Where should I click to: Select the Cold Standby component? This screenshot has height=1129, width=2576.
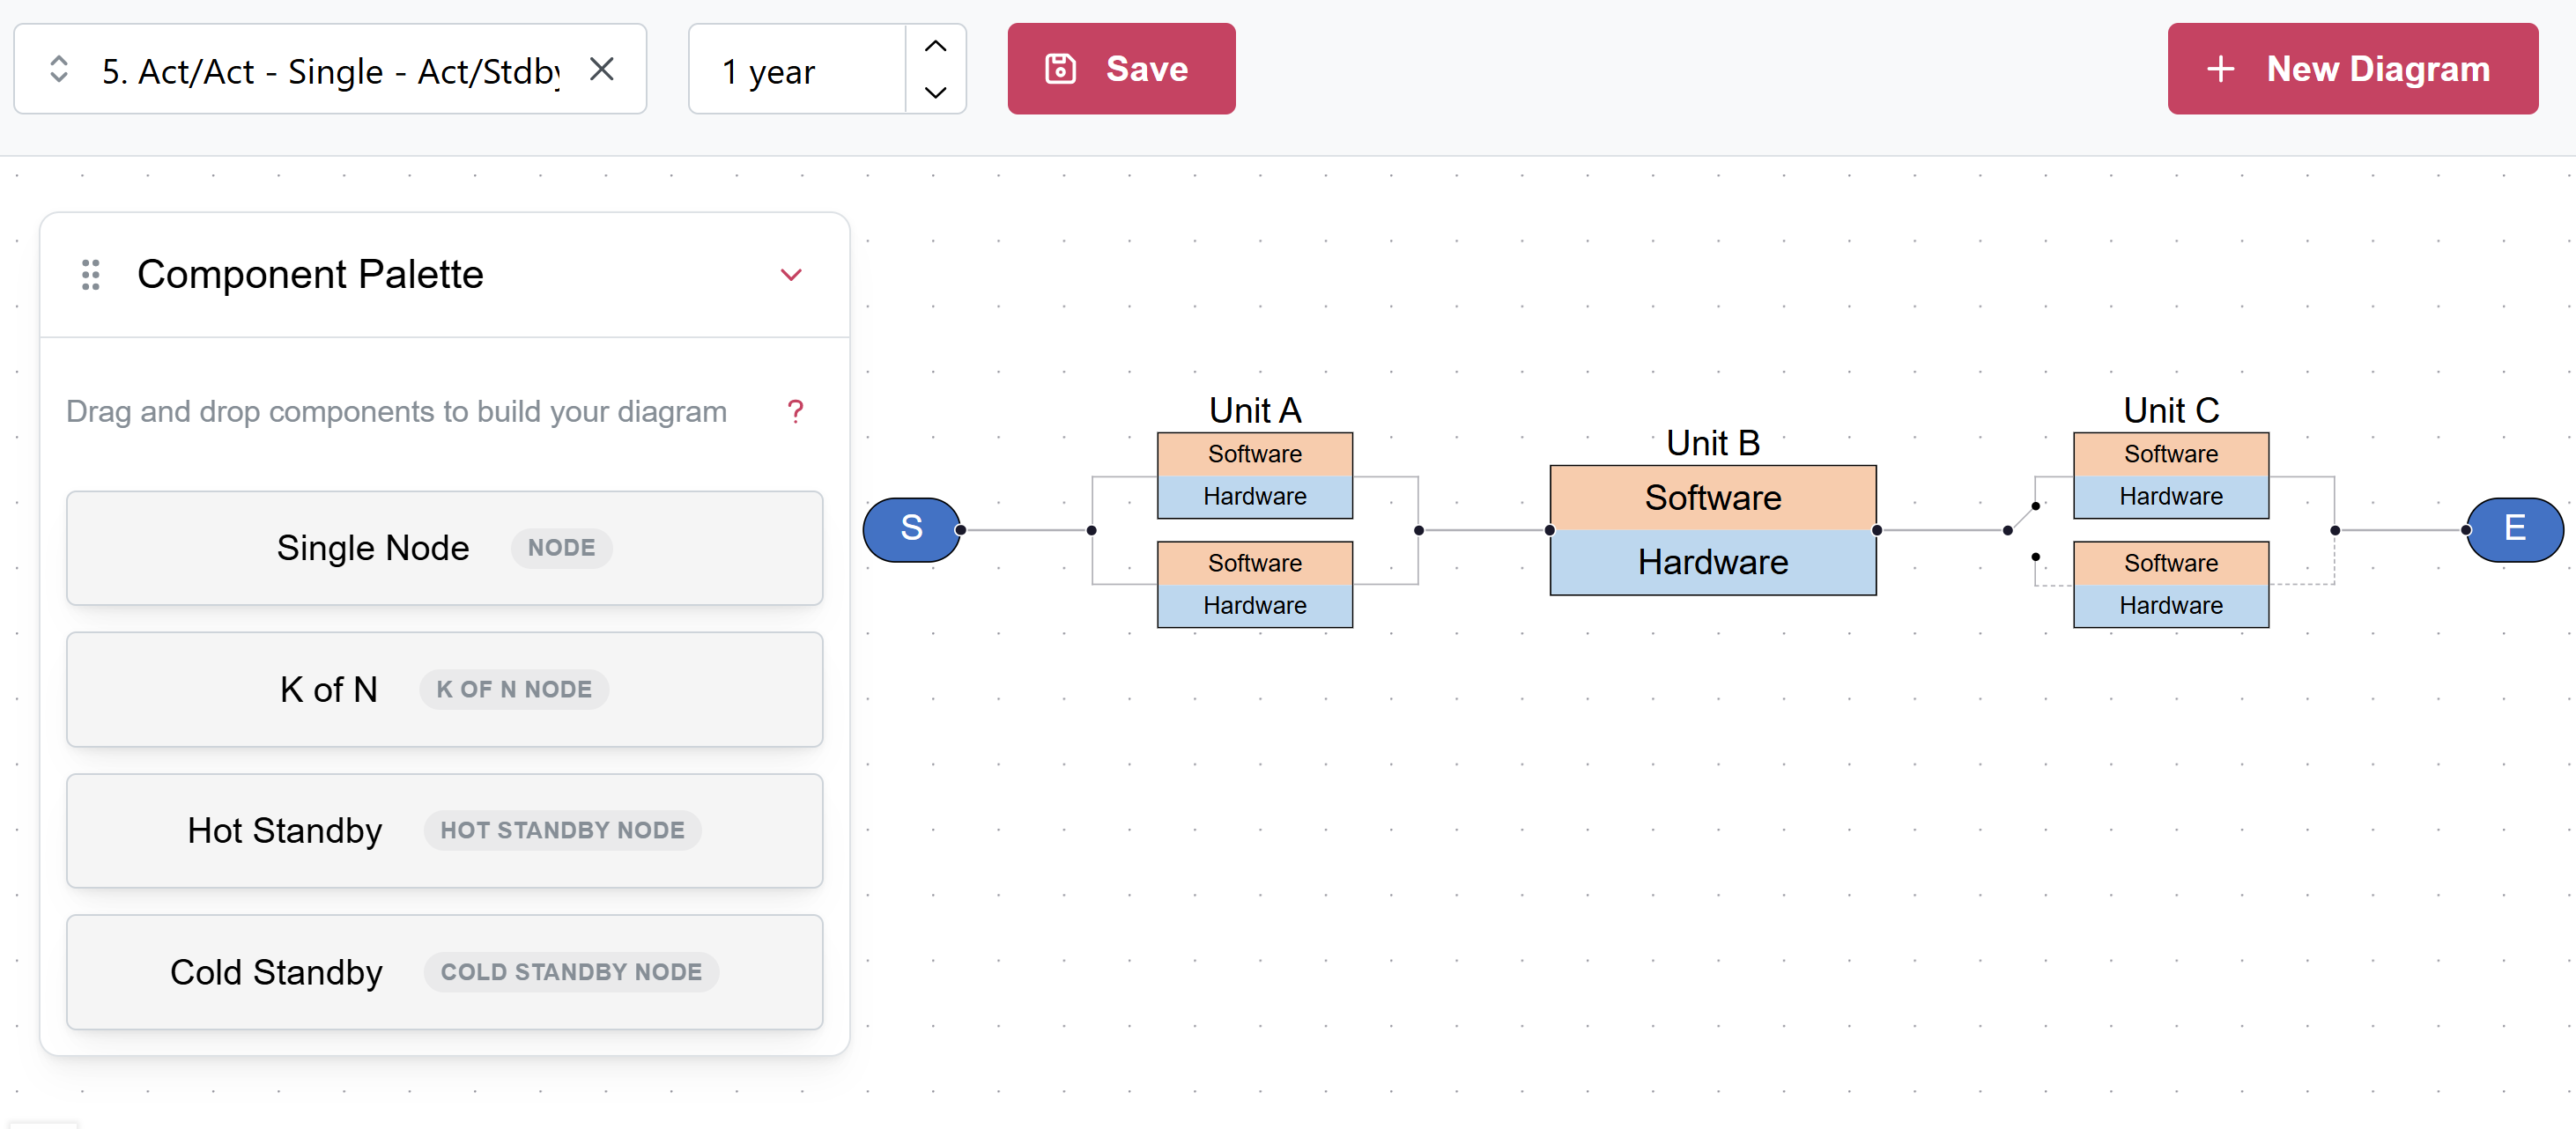[x=444, y=972]
